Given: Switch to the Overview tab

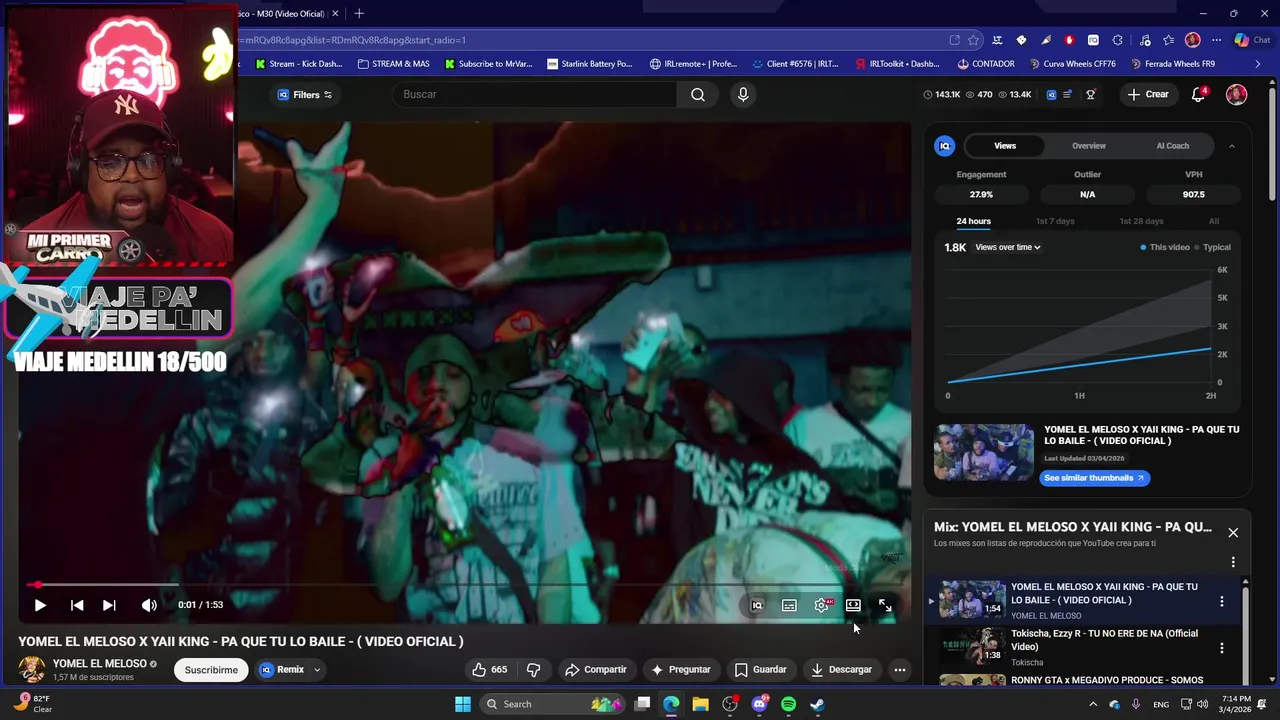Looking at the screenshot, I should coord(1089,146).
